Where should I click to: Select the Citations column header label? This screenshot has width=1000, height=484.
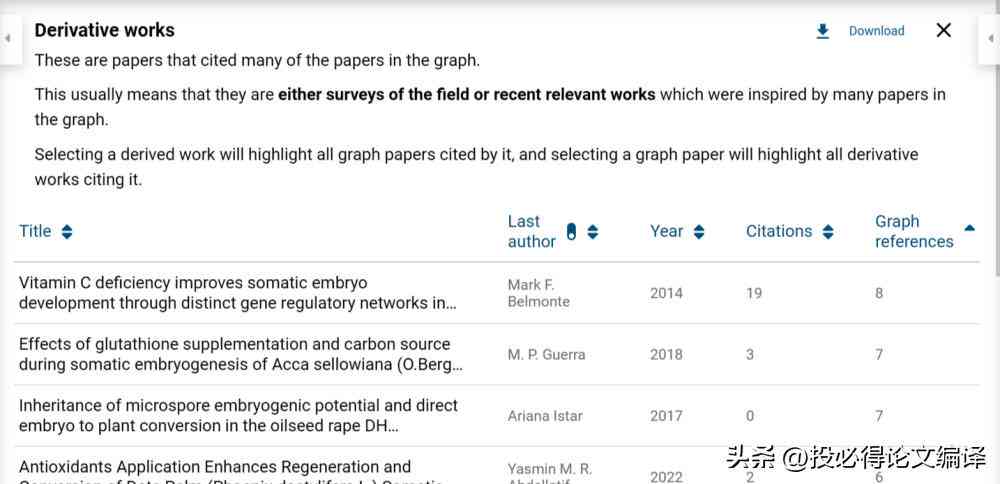779,231
